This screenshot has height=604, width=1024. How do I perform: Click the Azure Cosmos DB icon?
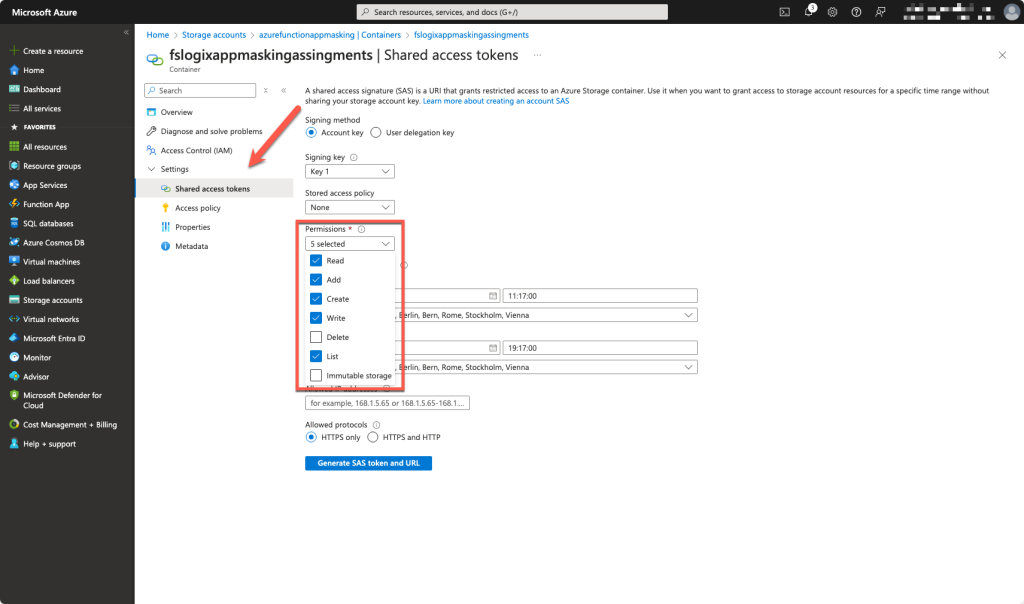(14, 242)
